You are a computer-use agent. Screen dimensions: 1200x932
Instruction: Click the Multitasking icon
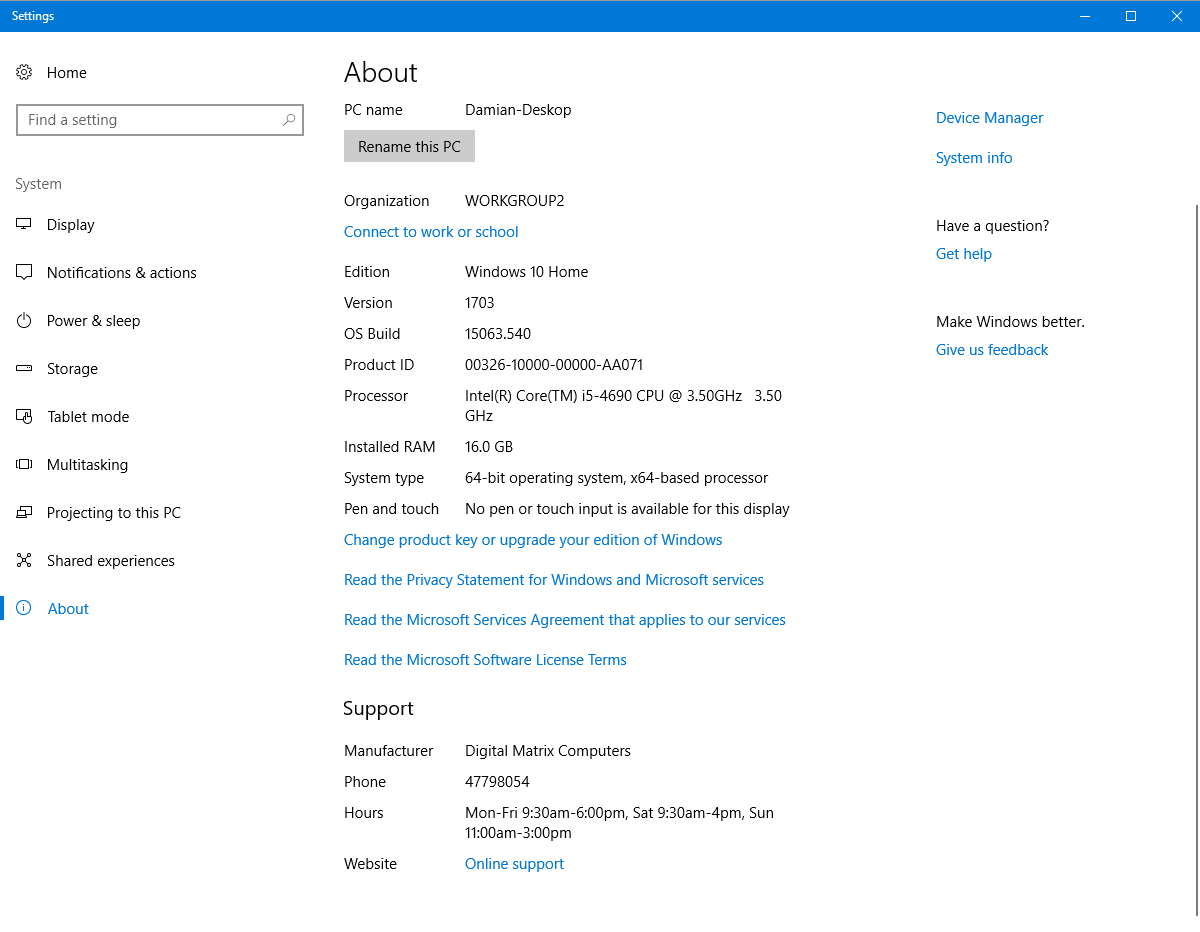(x=24, y=465)
